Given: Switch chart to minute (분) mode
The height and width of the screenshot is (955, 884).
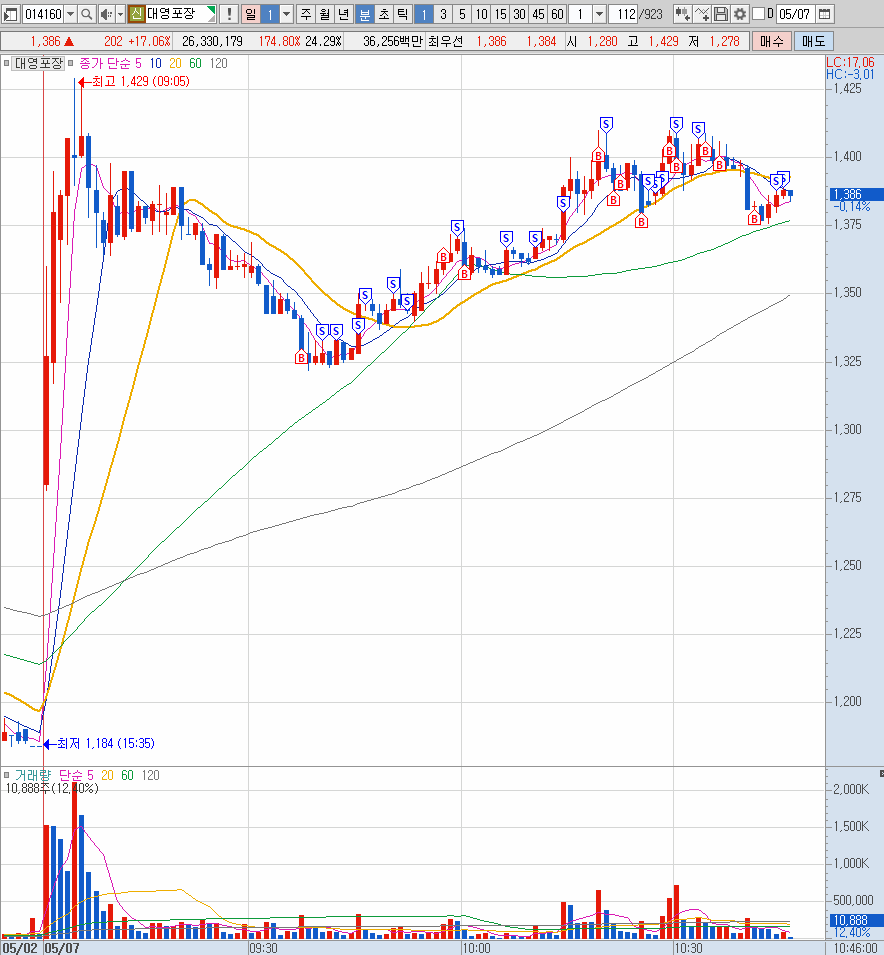Looking at the screenshot, I should tap(363, 14).
